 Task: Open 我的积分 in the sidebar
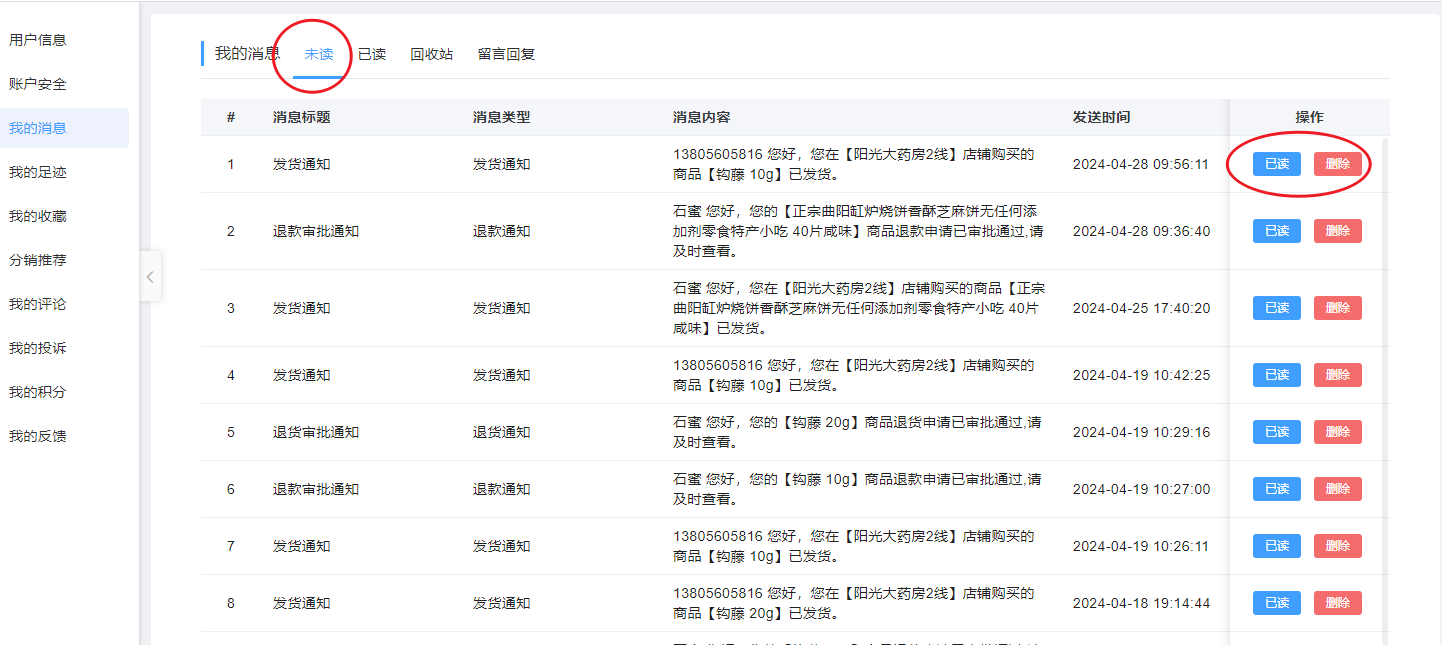coord(38,392)
